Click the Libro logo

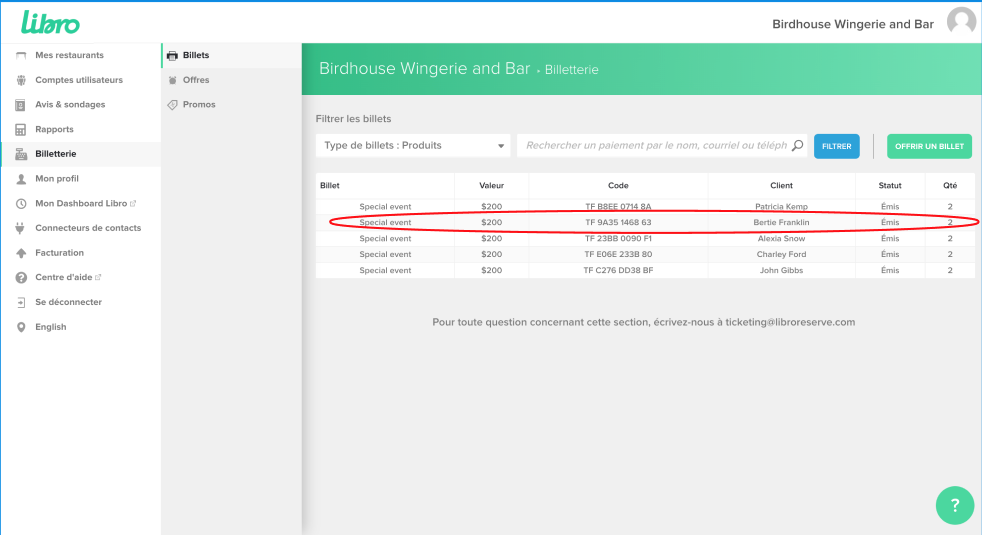[50, 23]
